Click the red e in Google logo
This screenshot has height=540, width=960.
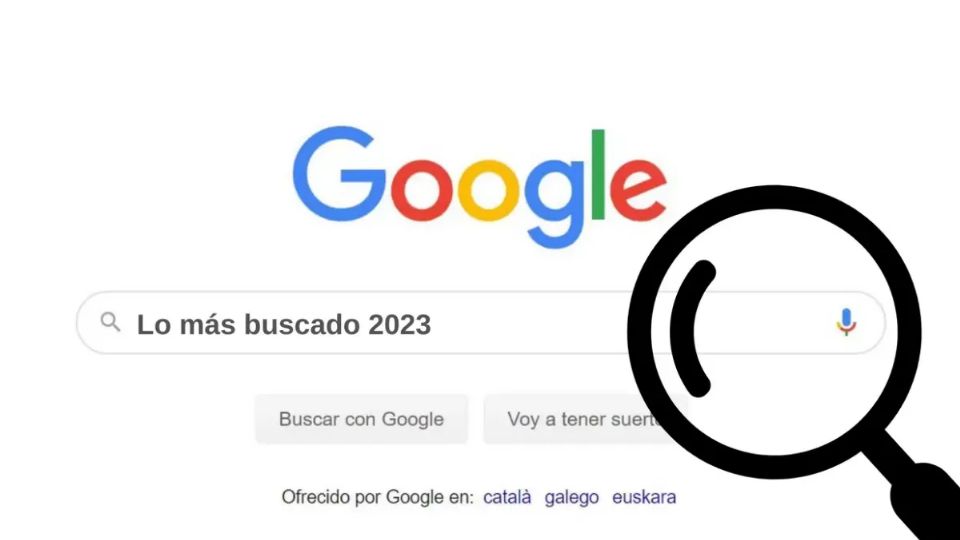click(x=638, y=189)
